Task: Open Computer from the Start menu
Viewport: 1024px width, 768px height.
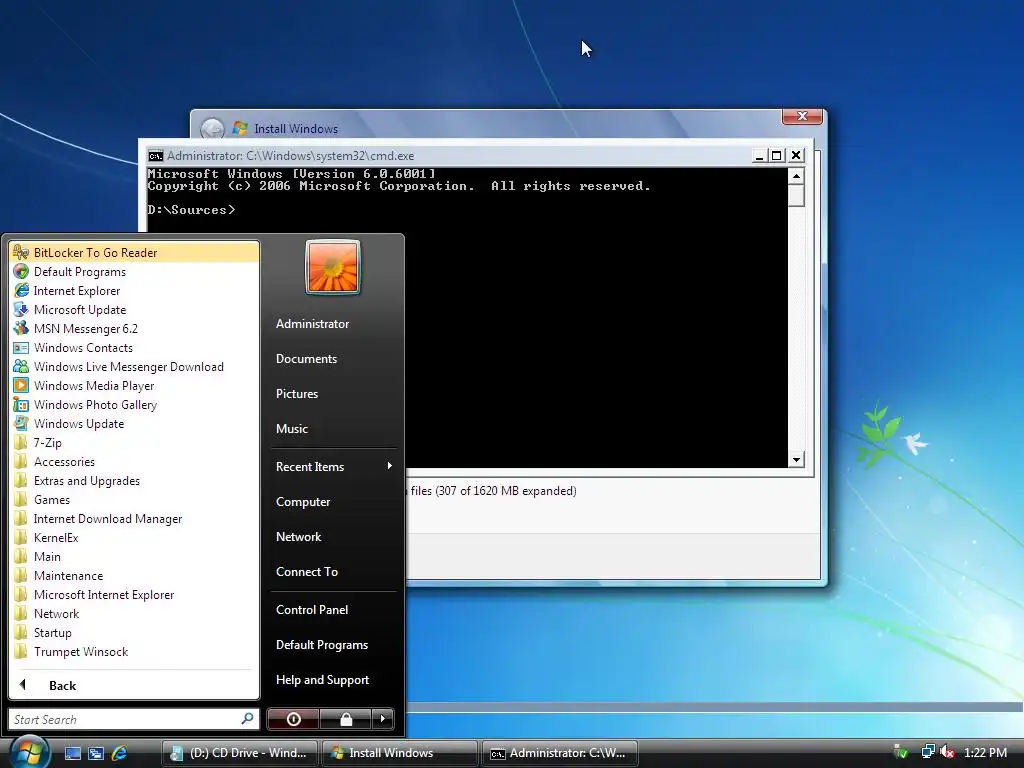Action: point(332,502)
